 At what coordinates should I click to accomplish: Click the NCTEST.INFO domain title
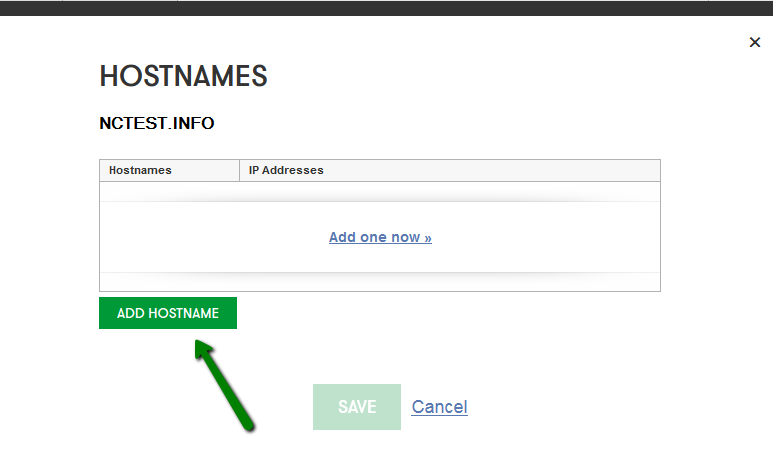(157, 123)
